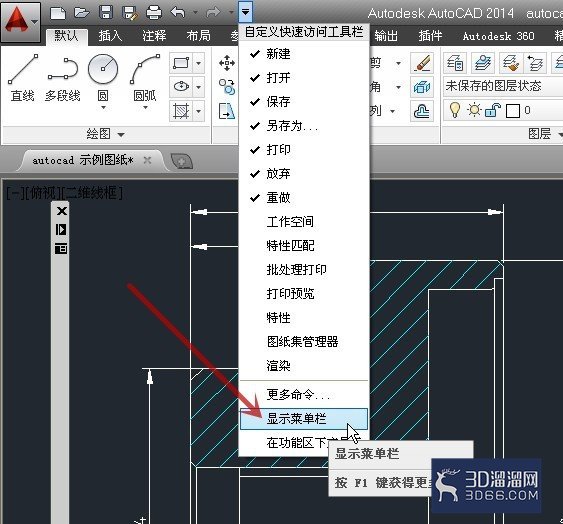Click the rectangle draw tool icon
Screen dimensions: 563x524
[181, 64]
